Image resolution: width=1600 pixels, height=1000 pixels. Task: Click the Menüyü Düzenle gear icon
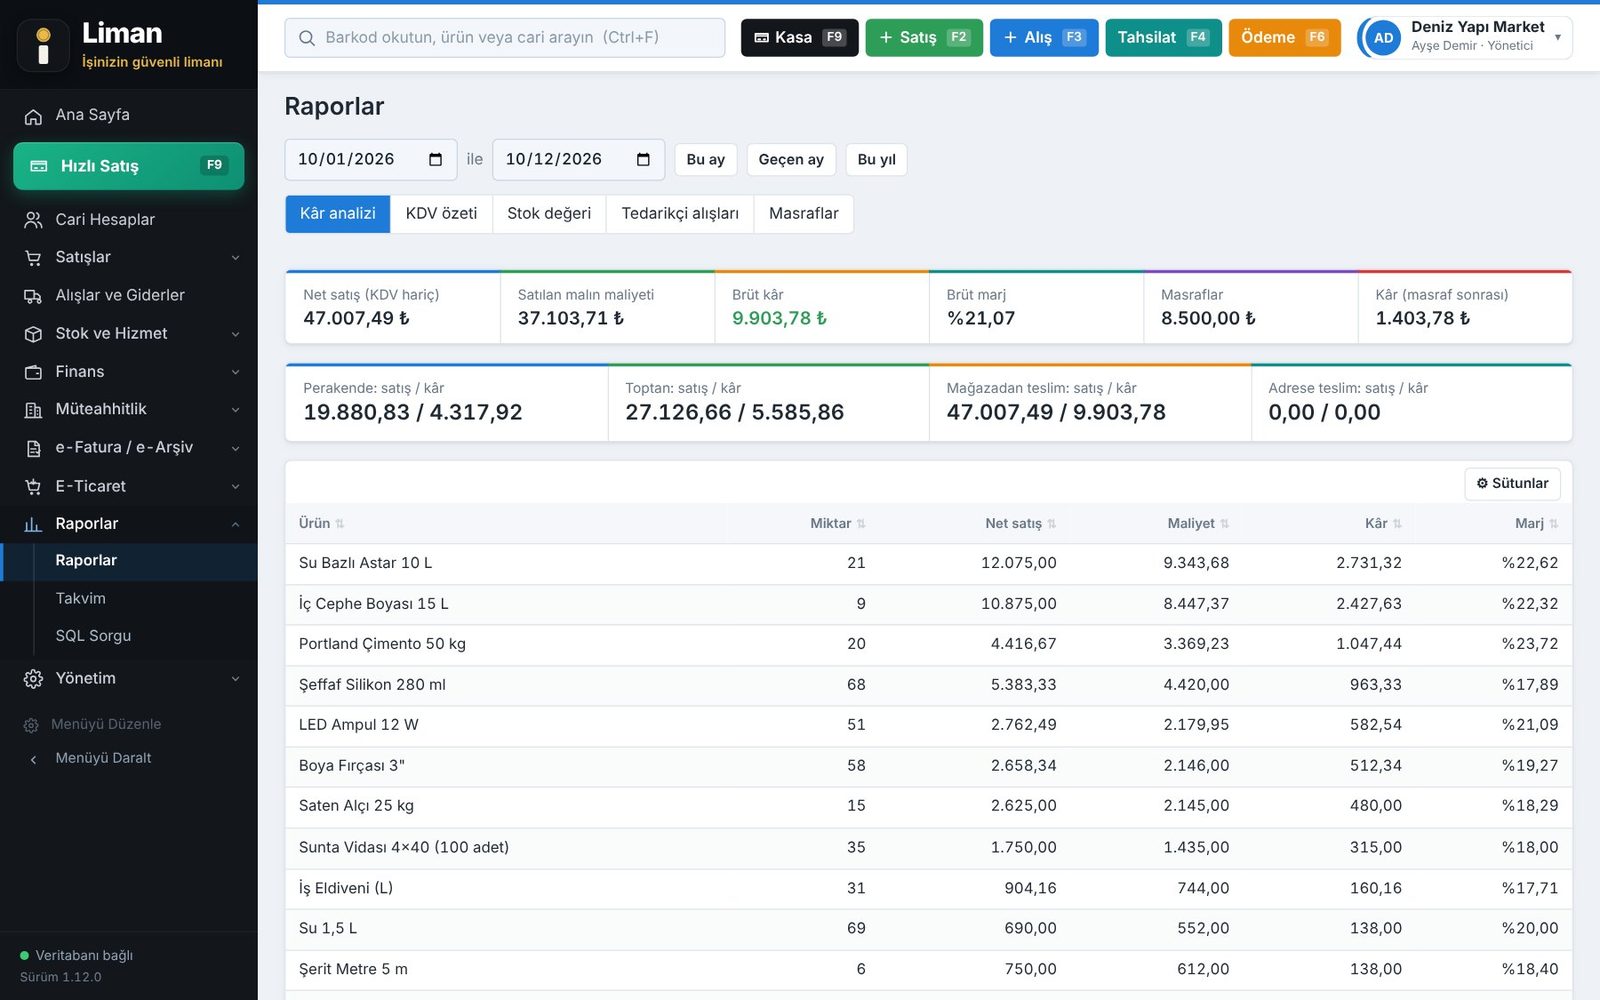(x=31, y=725)
